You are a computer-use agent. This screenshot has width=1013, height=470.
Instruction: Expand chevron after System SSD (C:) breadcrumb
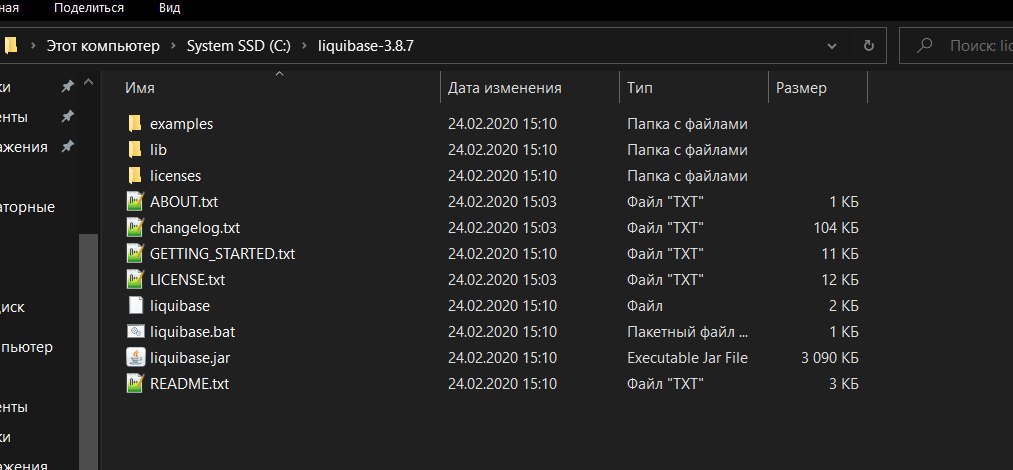coord(304,46)
